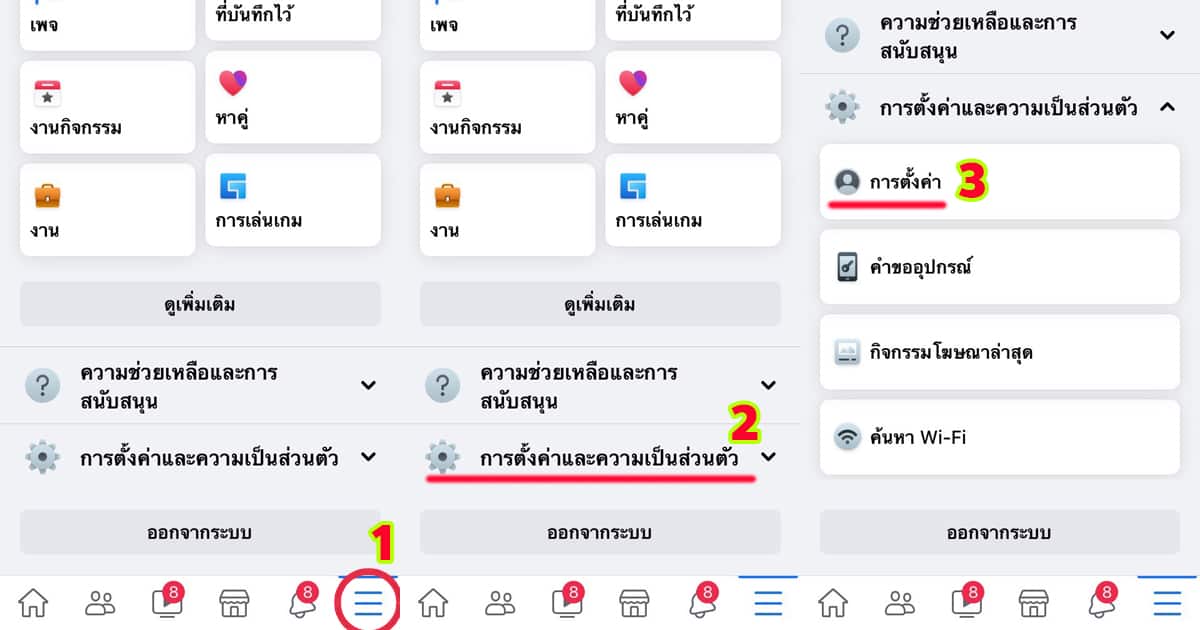Select ค้นหา Wi-Fi option
The width and height of the screenshot is (1200, 630).
point(1000,437)
